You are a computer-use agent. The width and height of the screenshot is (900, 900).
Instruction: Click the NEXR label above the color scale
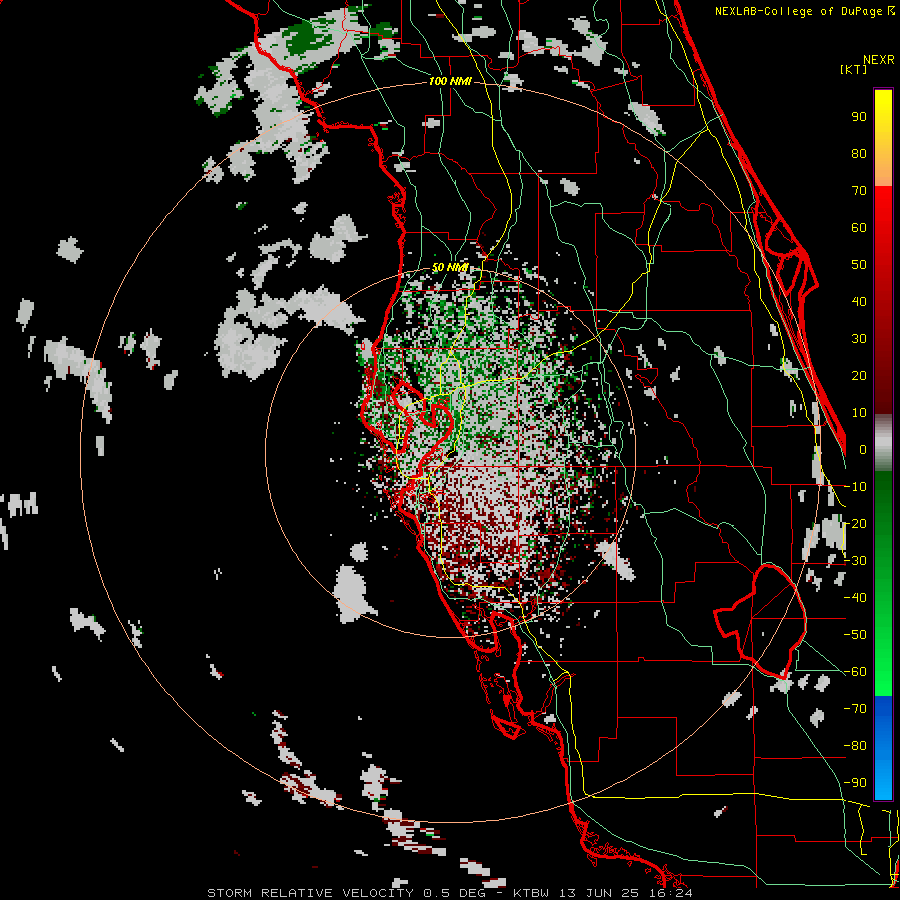[x=879, y=60]
